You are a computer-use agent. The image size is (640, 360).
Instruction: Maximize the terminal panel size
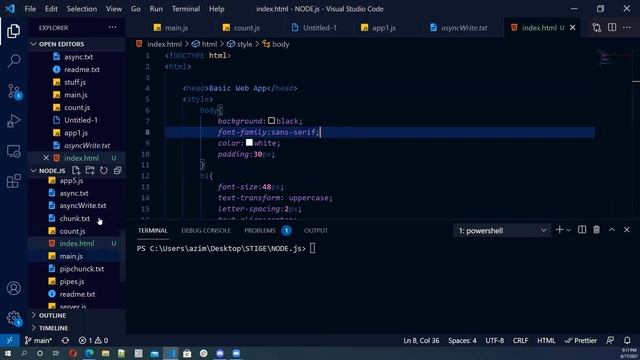click(x=612, y=230)
